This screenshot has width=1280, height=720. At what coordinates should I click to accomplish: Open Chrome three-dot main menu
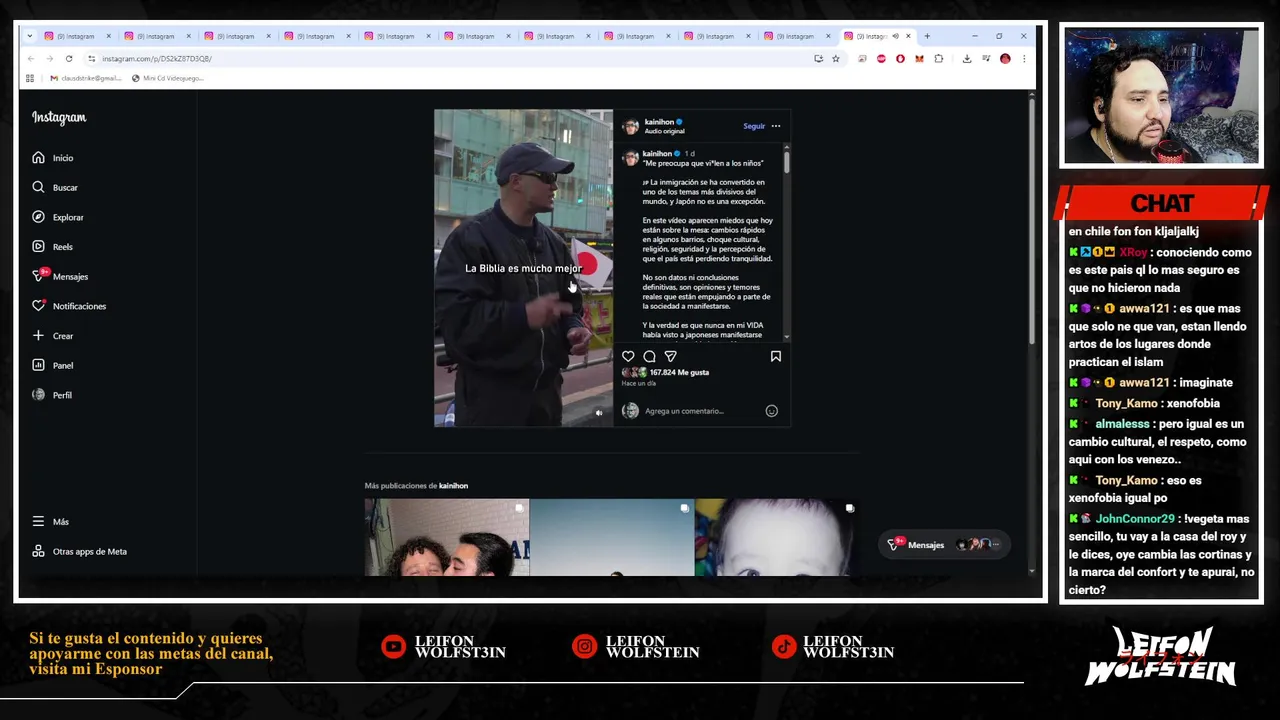(1024, 59)
